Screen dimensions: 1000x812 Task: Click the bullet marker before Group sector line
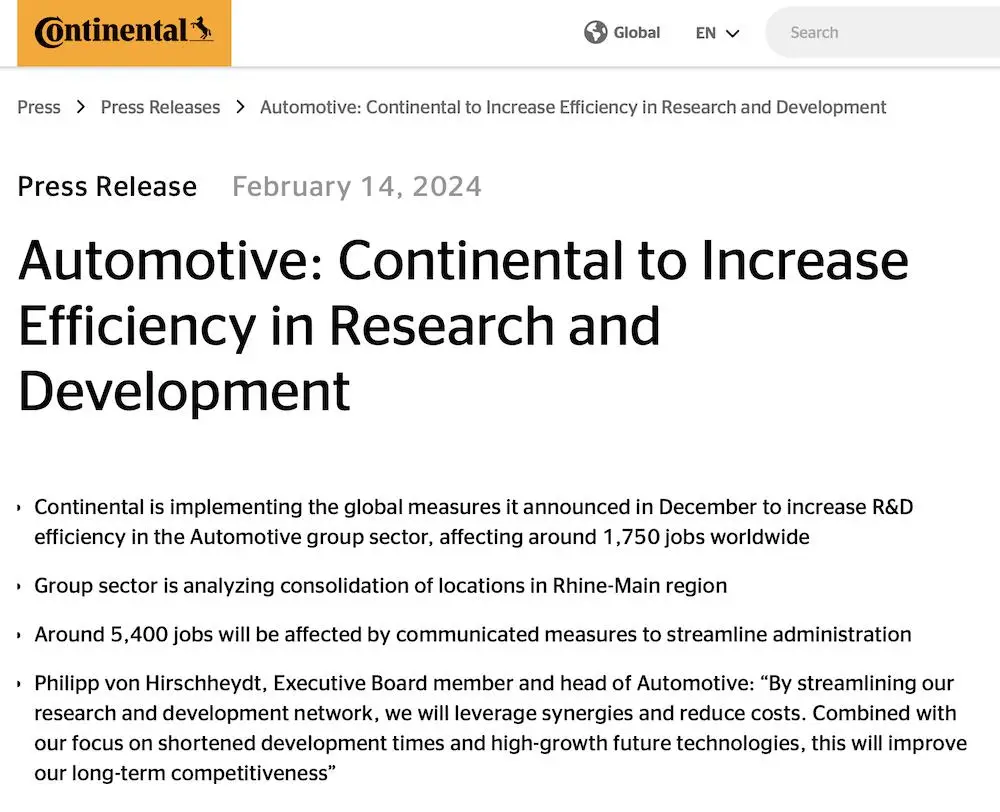pyautogui.click(x=19, y=586)
